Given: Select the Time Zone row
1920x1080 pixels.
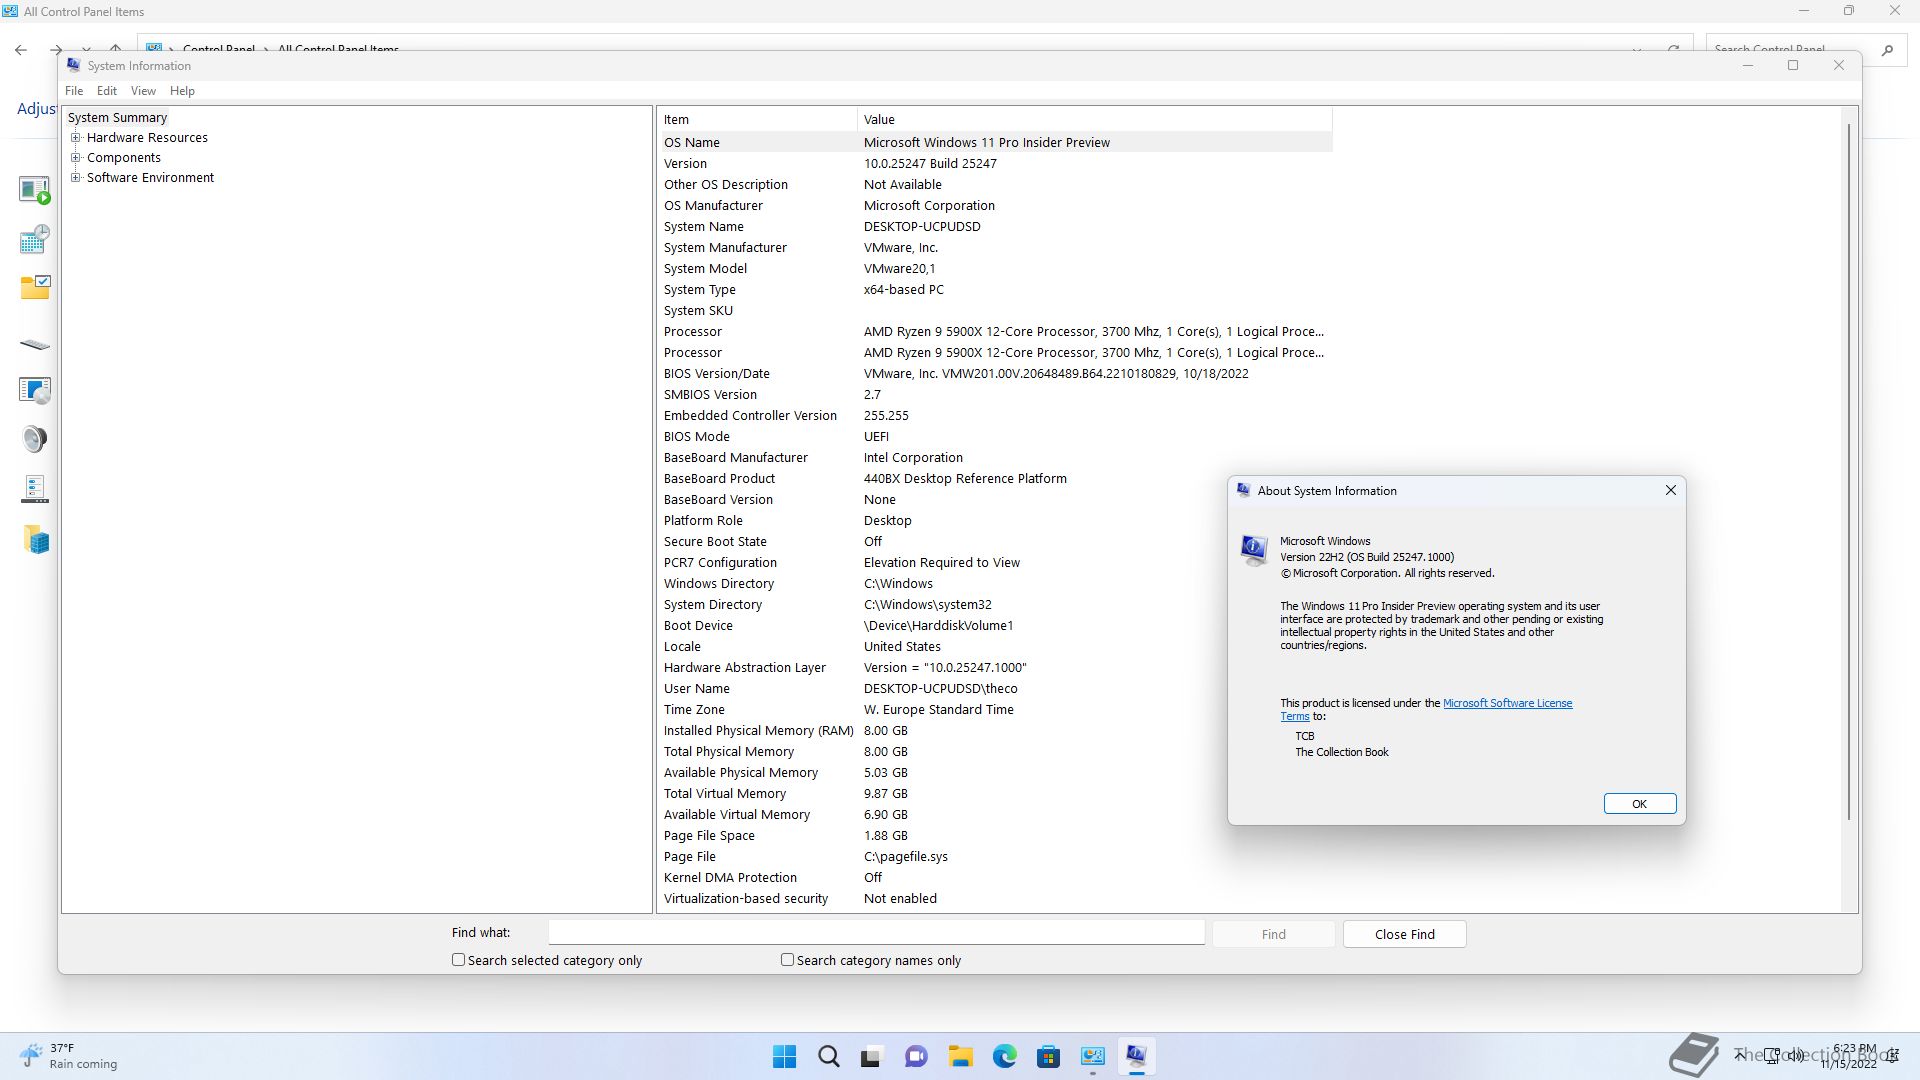Looking at the screenshot, I should [x=996, y=709].
